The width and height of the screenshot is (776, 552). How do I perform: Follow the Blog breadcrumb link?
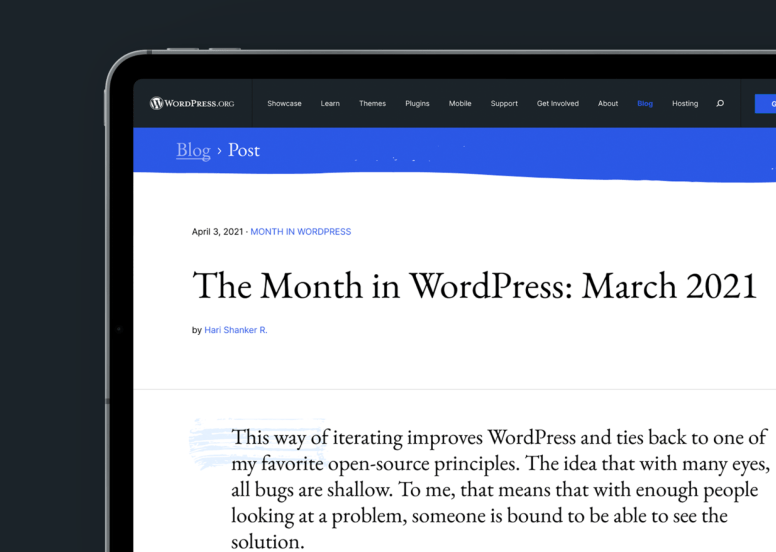(x=194, y=150)
